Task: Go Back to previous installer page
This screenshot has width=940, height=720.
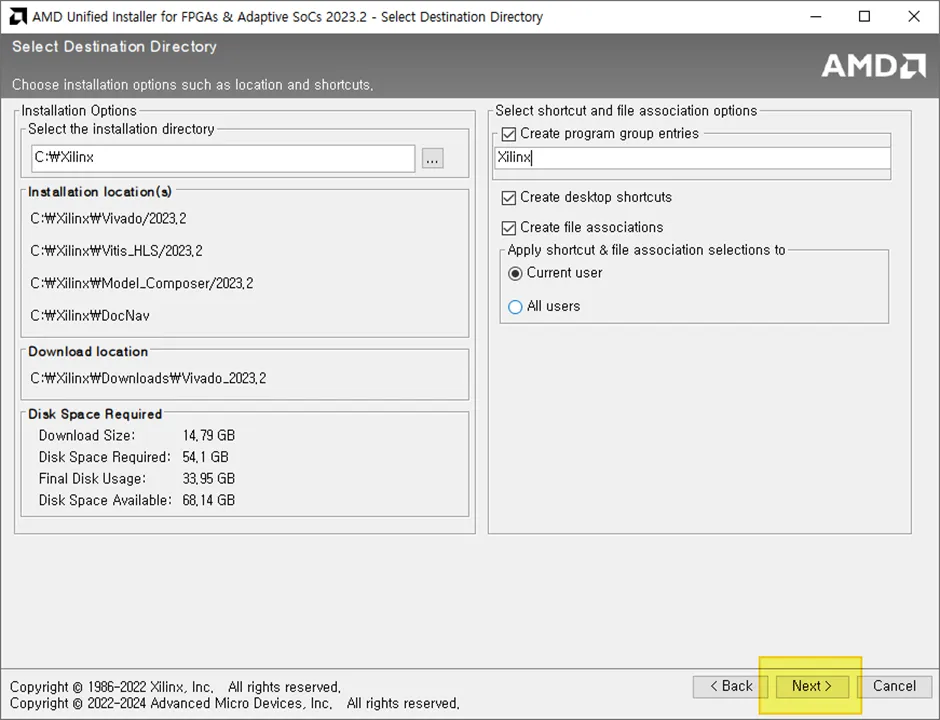Action: 730,686
